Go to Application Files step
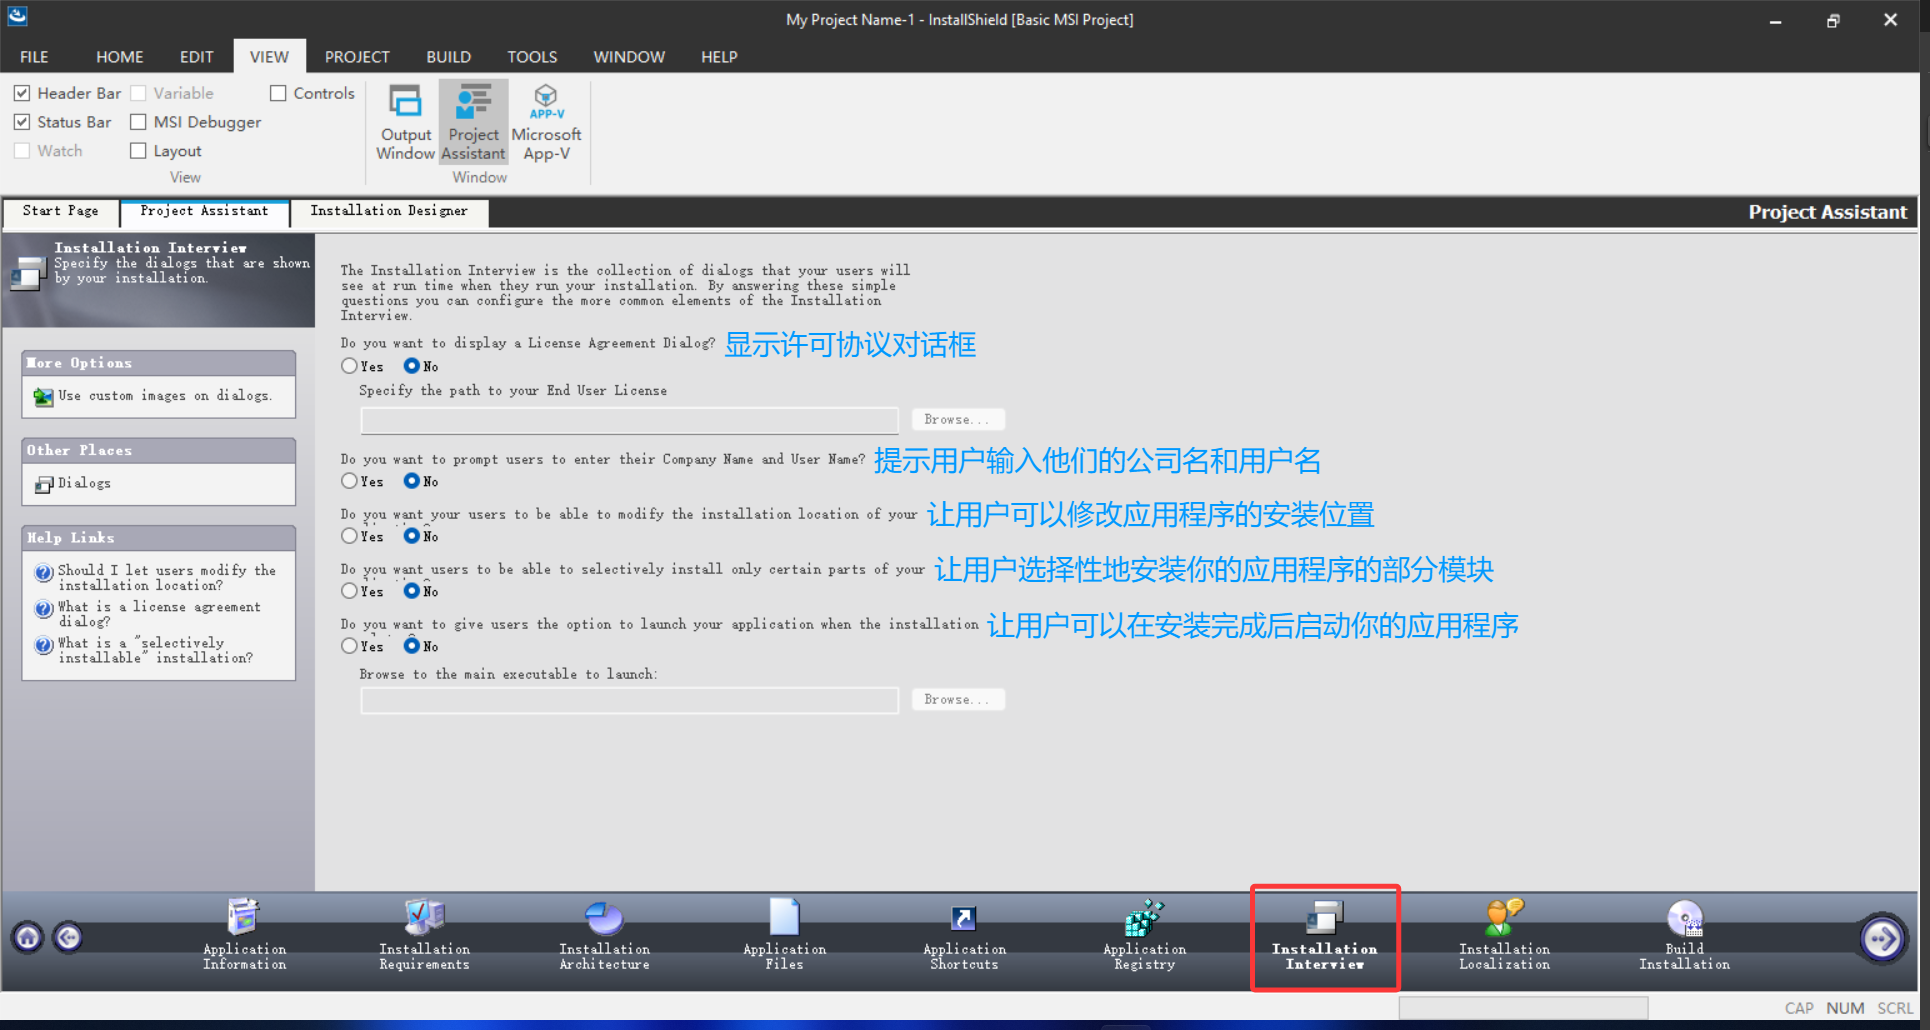Viewport: 1930px width, 1030px height. 784,936
